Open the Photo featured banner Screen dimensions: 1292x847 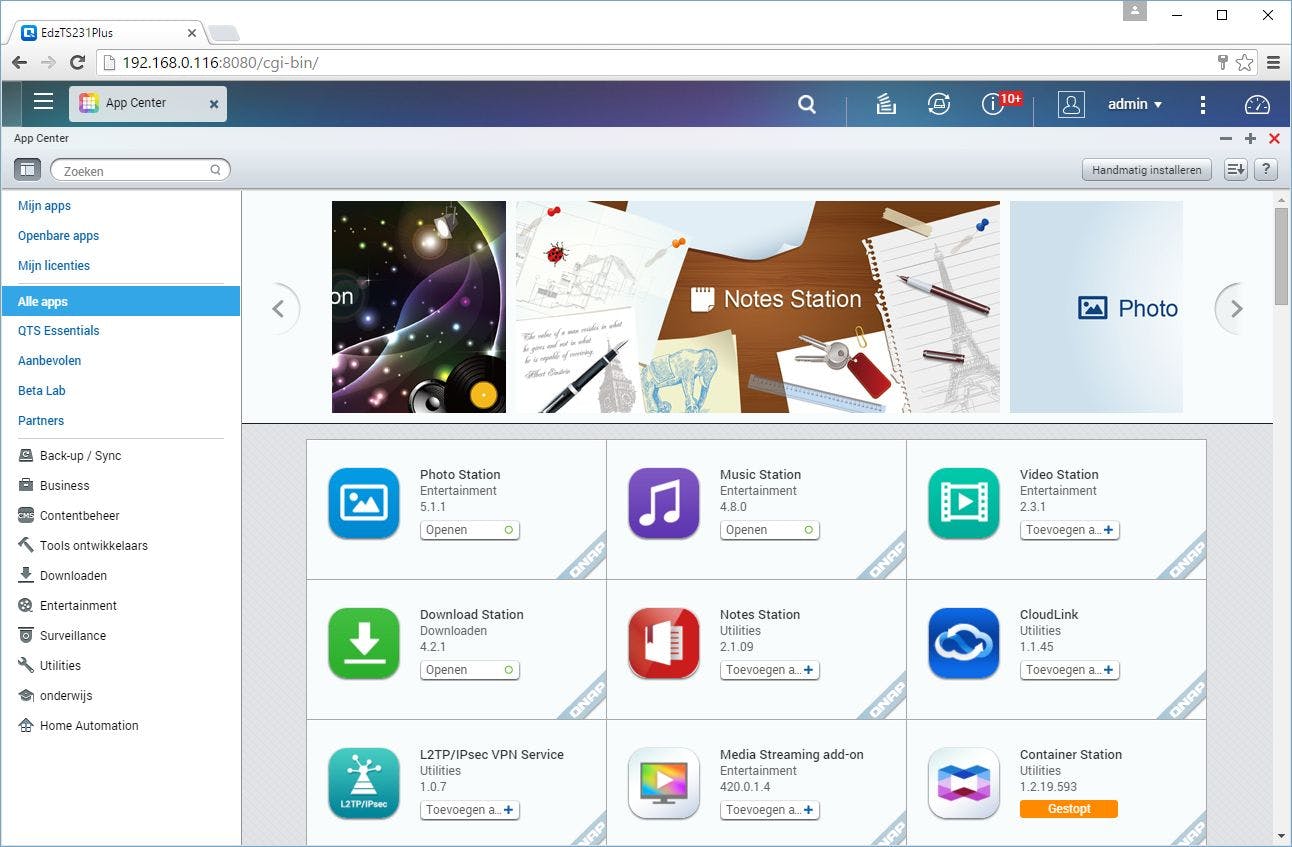pos(1096,307)
